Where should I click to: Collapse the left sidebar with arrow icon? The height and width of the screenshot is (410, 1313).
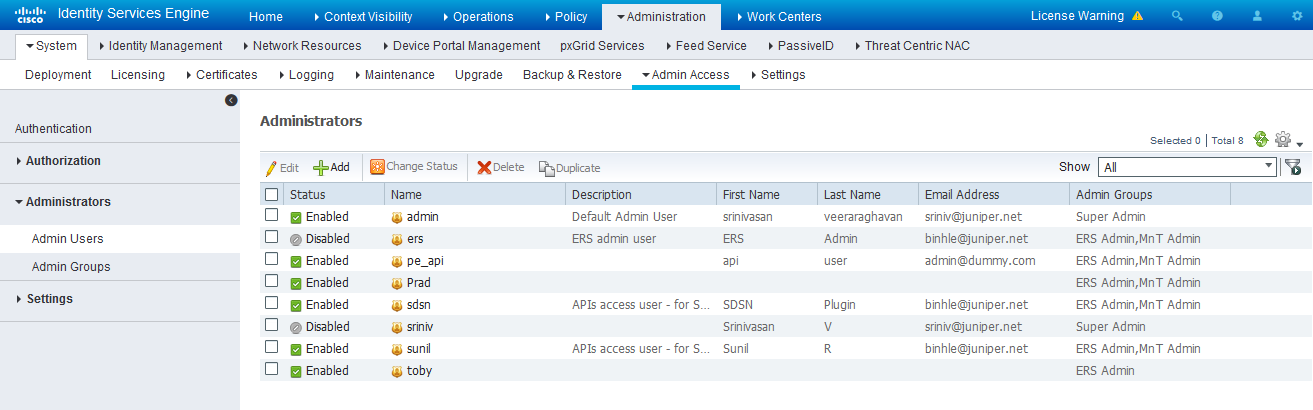(x=231, y=100)
